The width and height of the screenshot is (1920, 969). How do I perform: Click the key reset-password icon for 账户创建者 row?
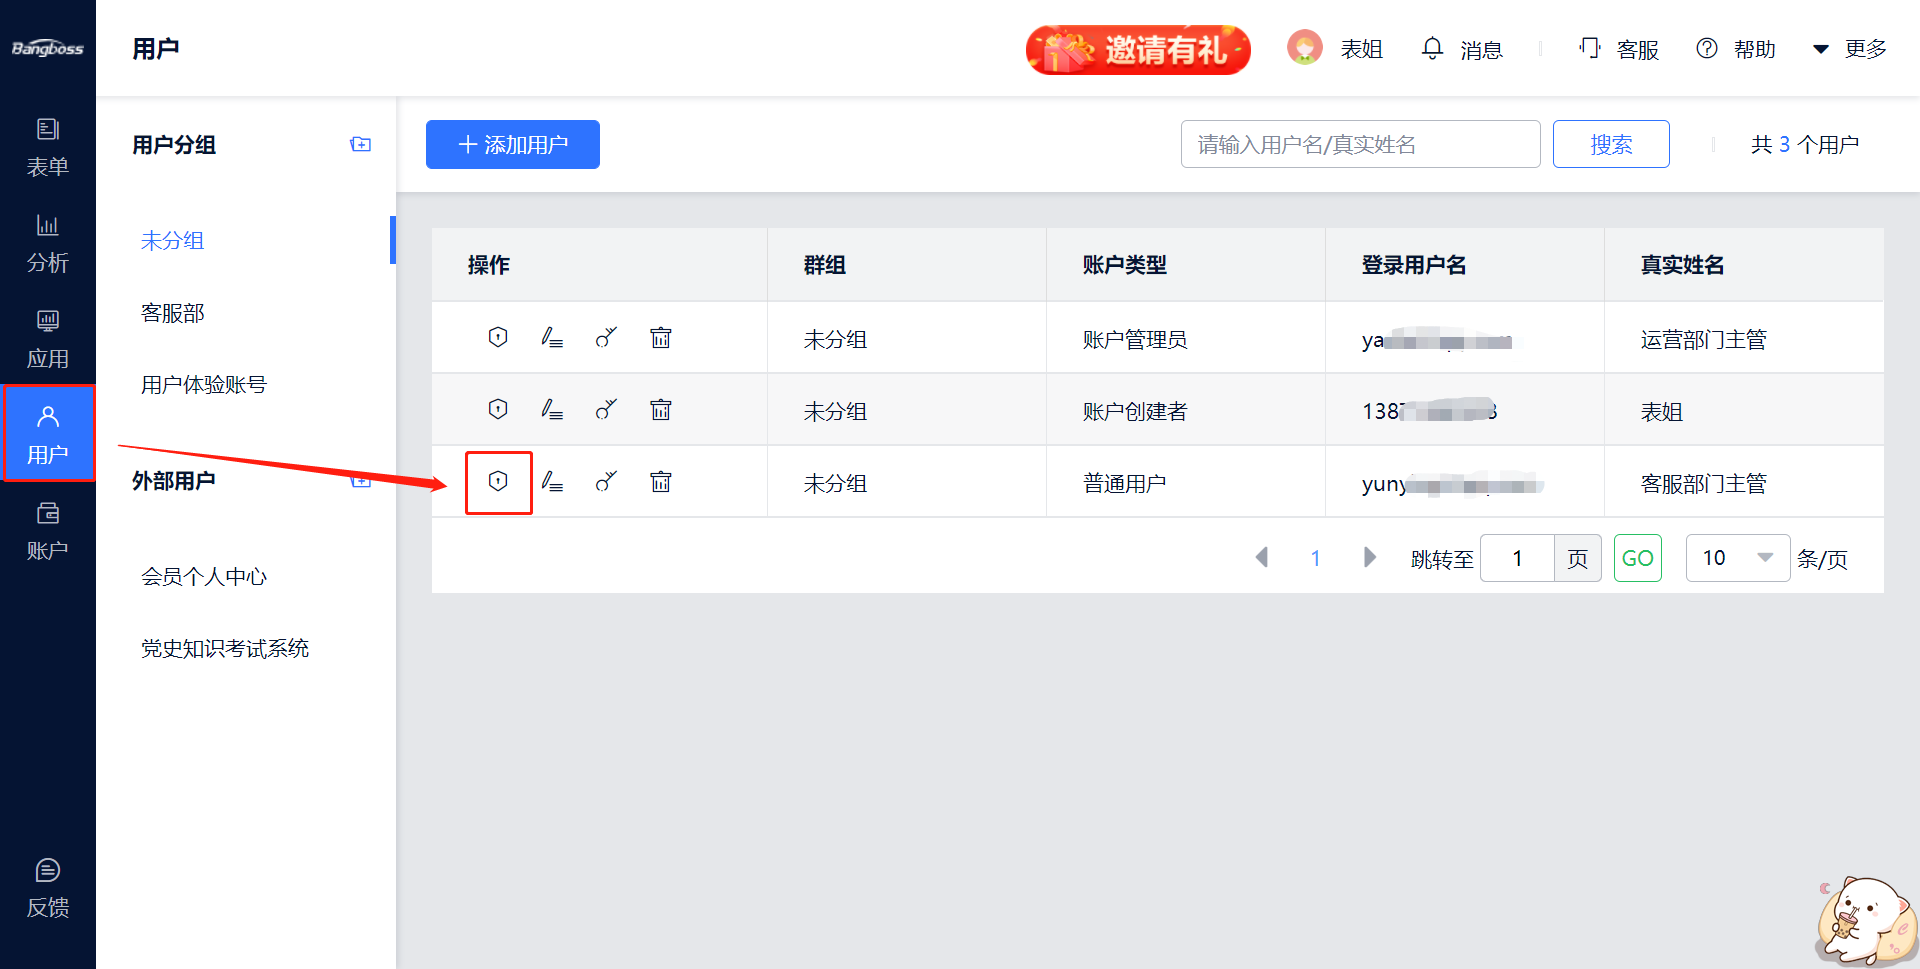click(x=606, y=410)
